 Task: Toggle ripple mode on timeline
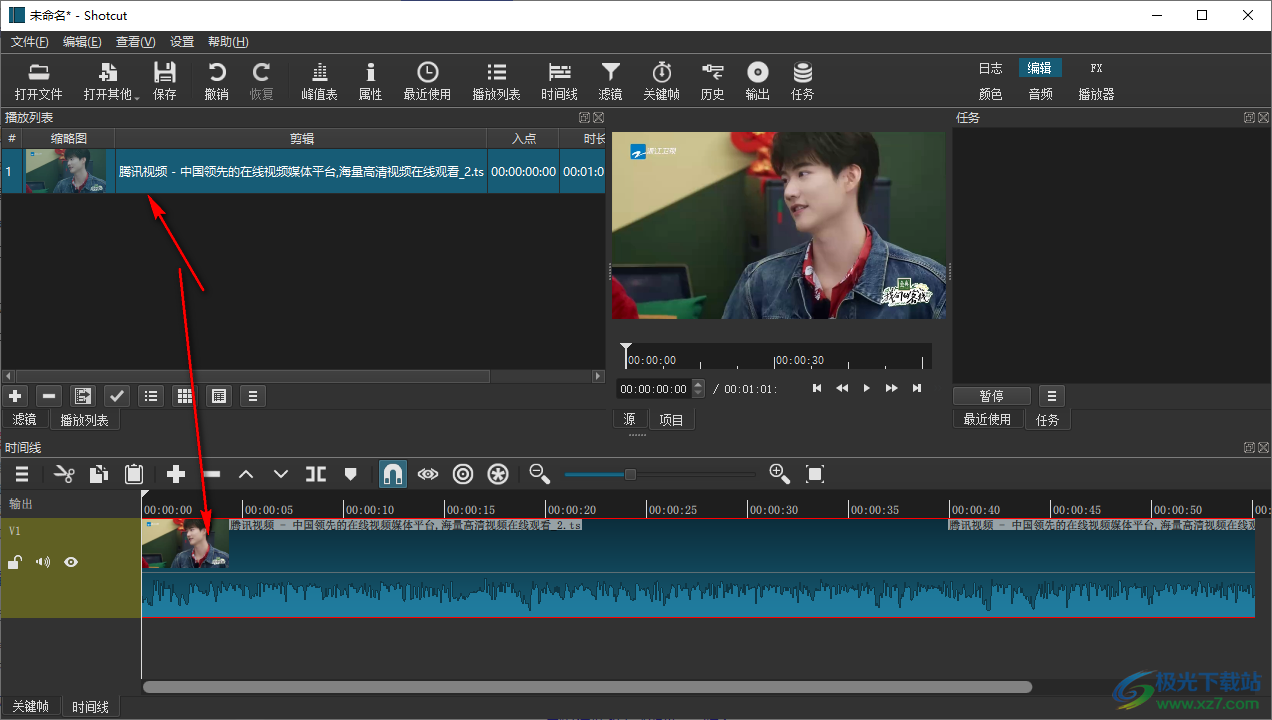tap(463, 474)
